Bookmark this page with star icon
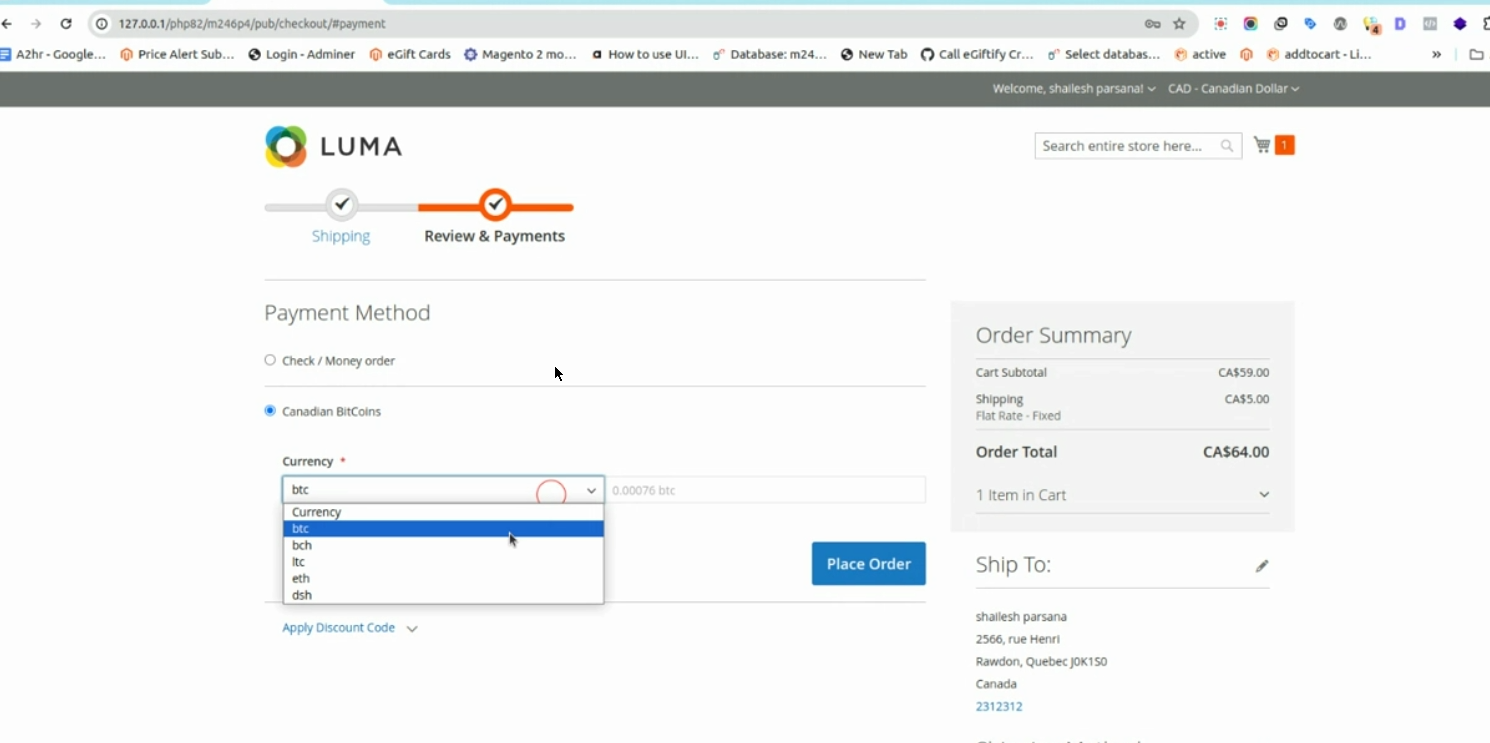Screen dimensions: 1490x743 (1179, 23)
